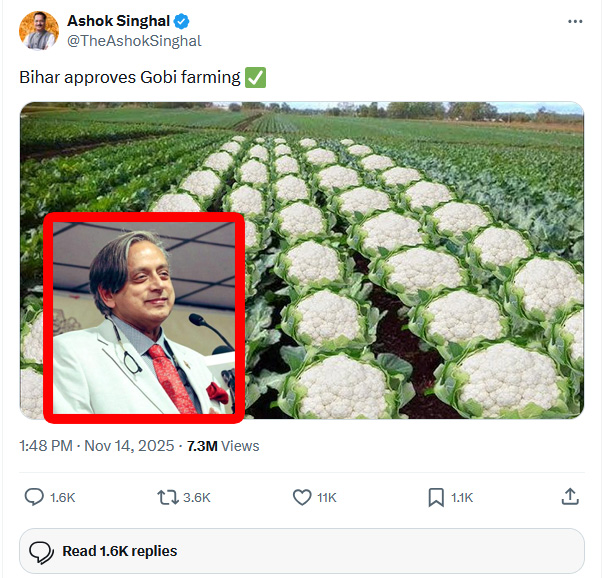Image resolution: width=605 pixels, height=578 pixels.
Task: Open Ashok Singhal's profile avatar
Action: tap(39, 31)
